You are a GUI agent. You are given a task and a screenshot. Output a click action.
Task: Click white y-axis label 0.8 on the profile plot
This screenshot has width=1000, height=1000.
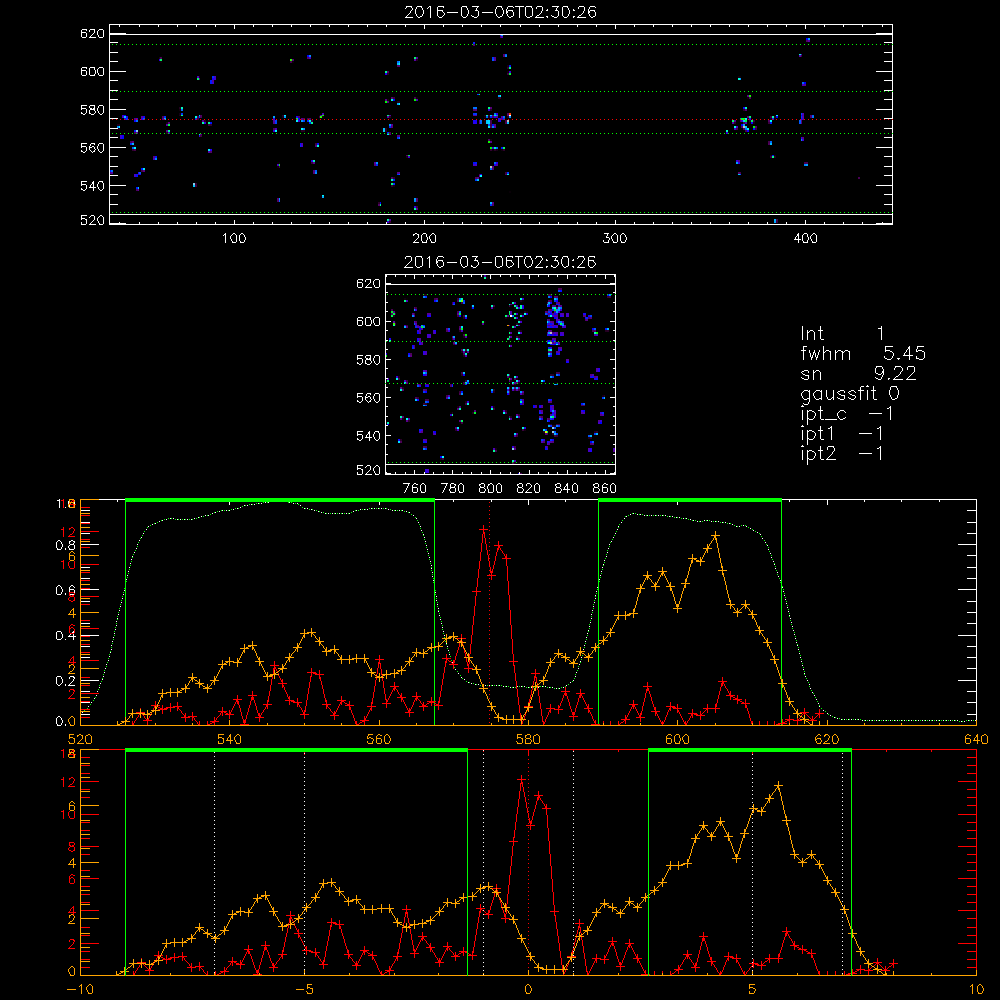tap(65, 545)
